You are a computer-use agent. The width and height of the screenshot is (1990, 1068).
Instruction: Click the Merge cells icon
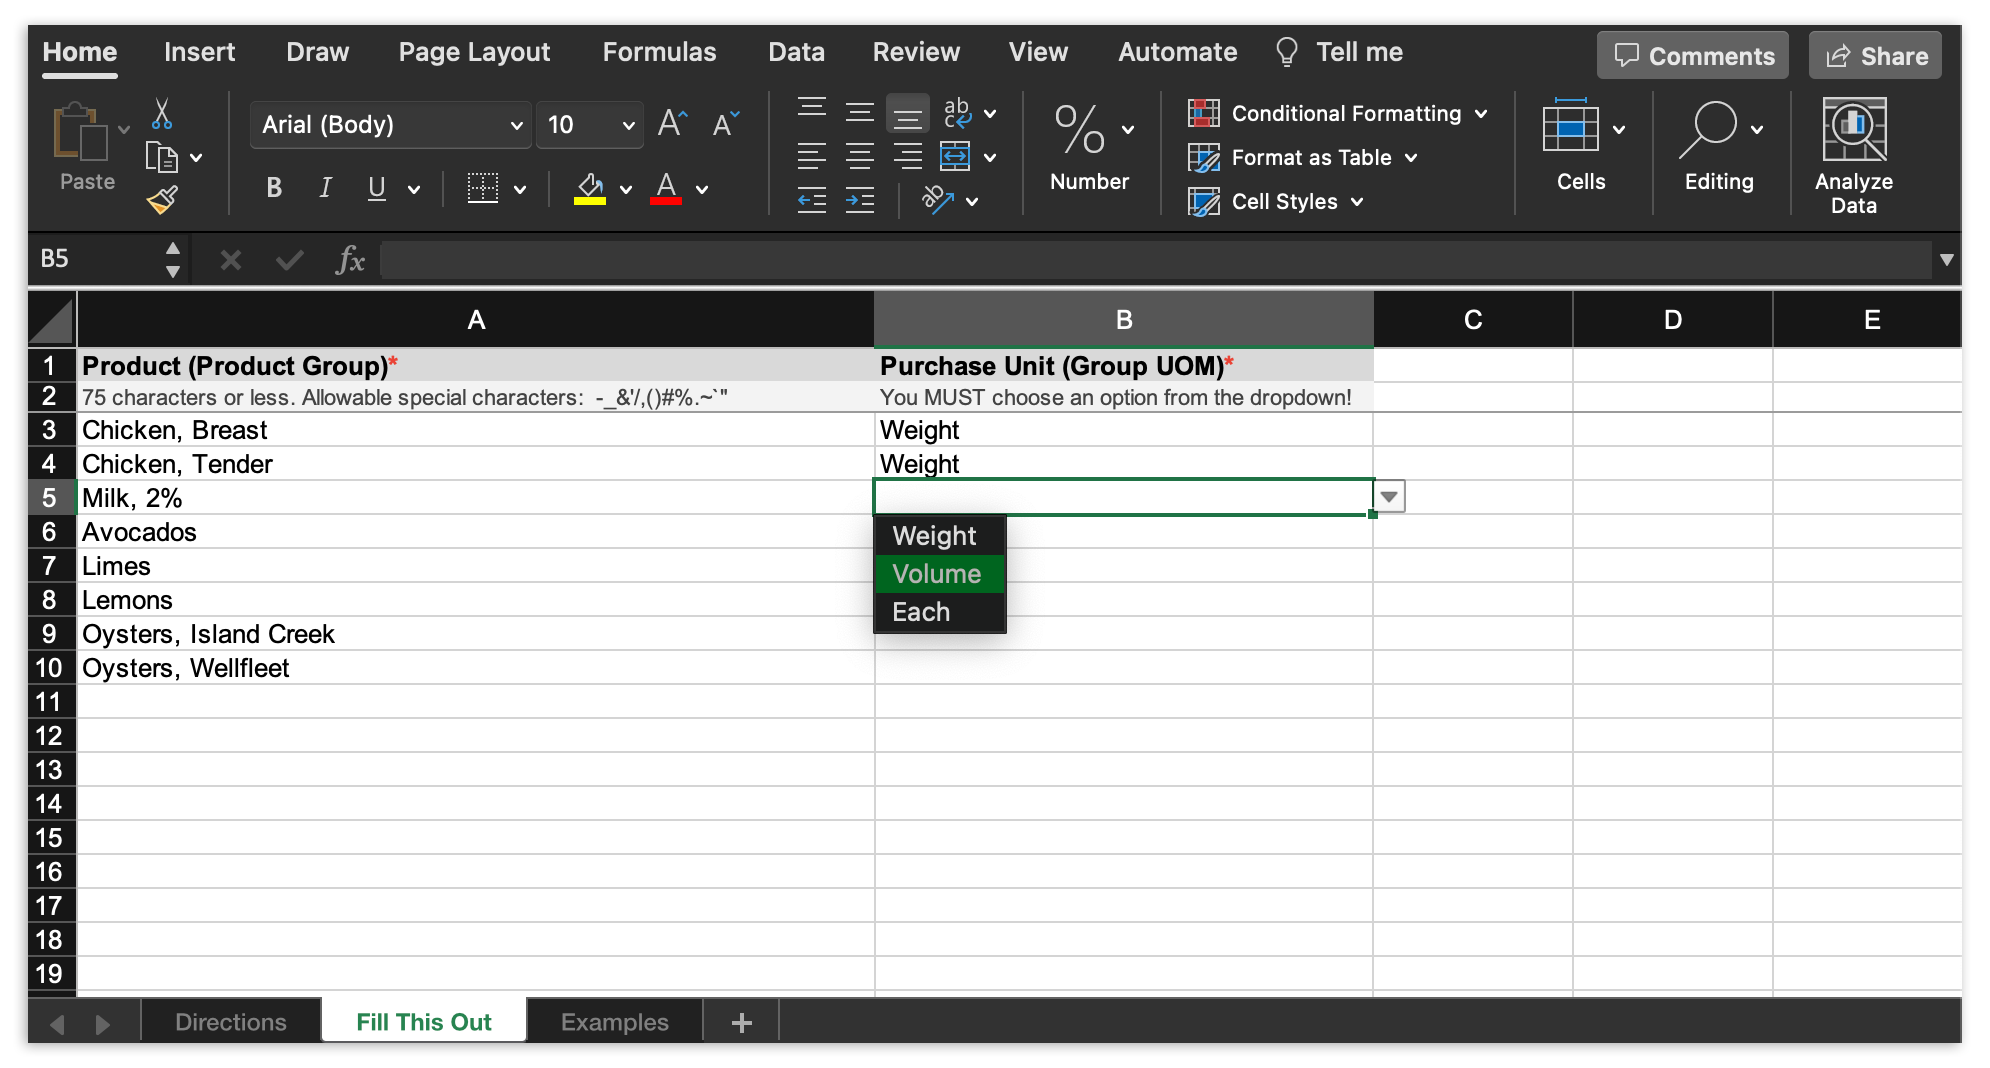pos(955,157)
